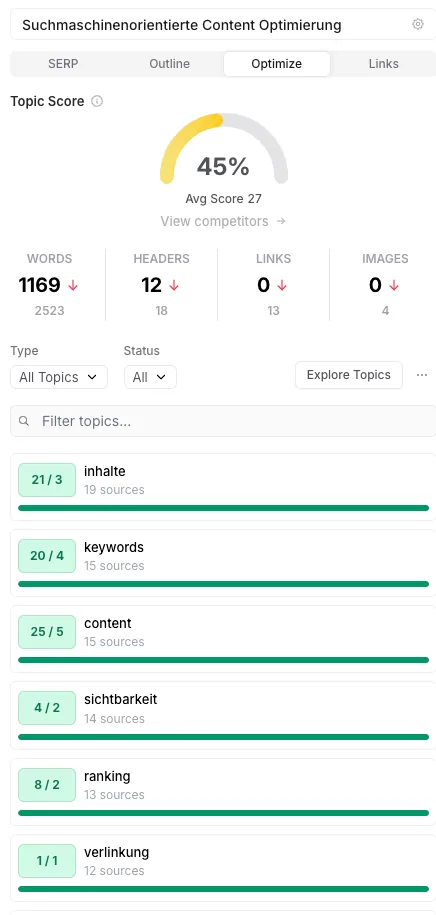Click the red down arrow next to Words count
This screenshot has height=915, width=436.
click(73, 285)
